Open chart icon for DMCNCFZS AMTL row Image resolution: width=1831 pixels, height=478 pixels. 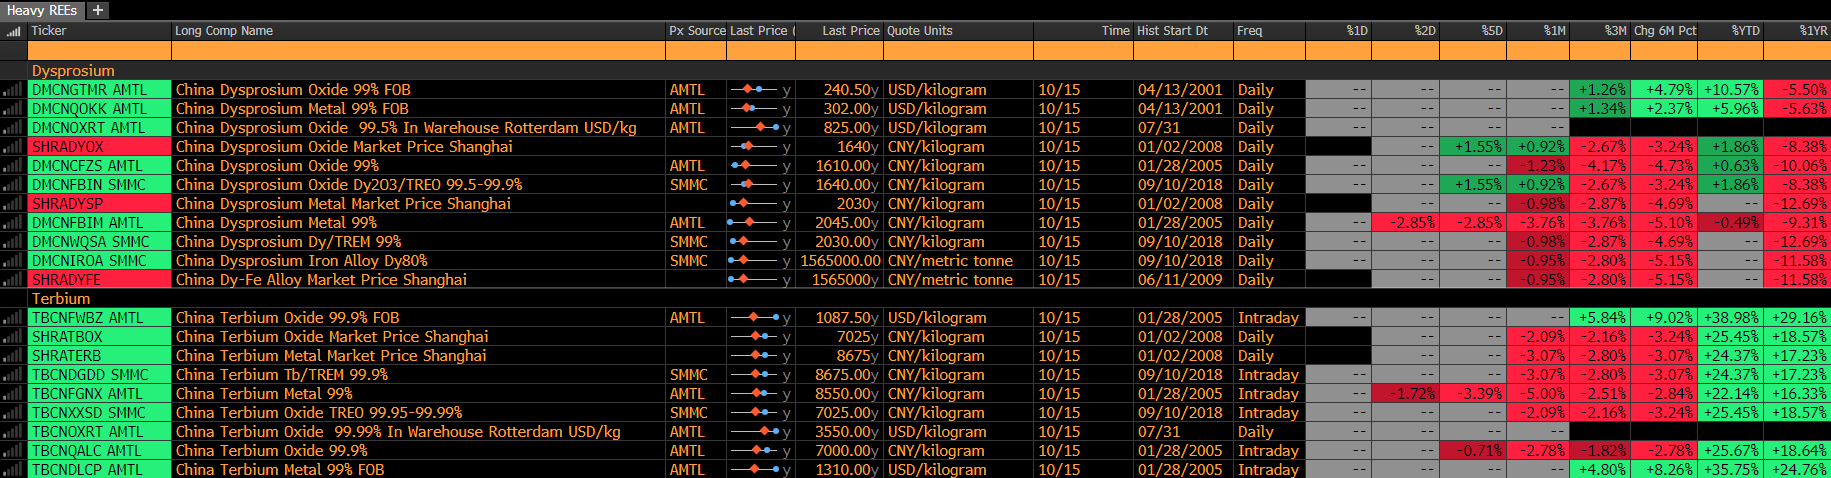pyautogui.click(x=13, y=166)
